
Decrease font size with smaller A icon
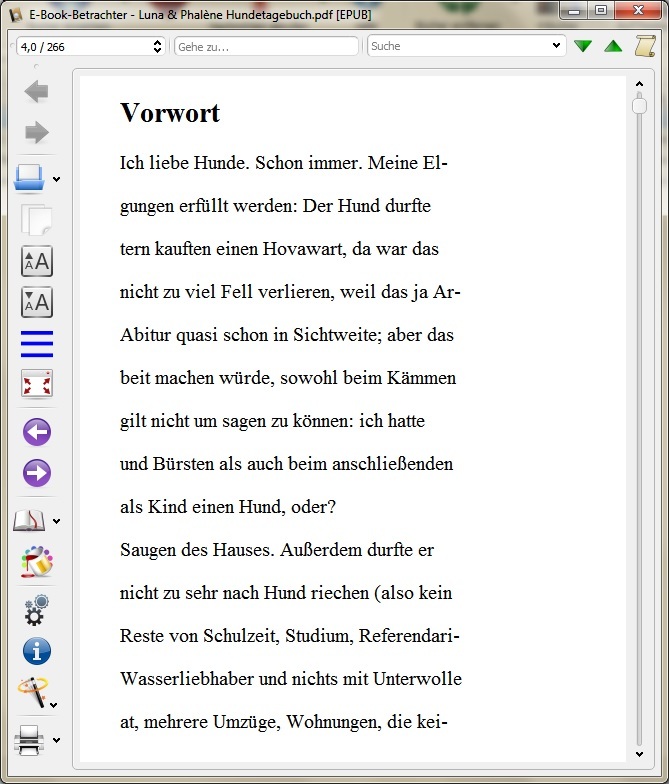37,302
